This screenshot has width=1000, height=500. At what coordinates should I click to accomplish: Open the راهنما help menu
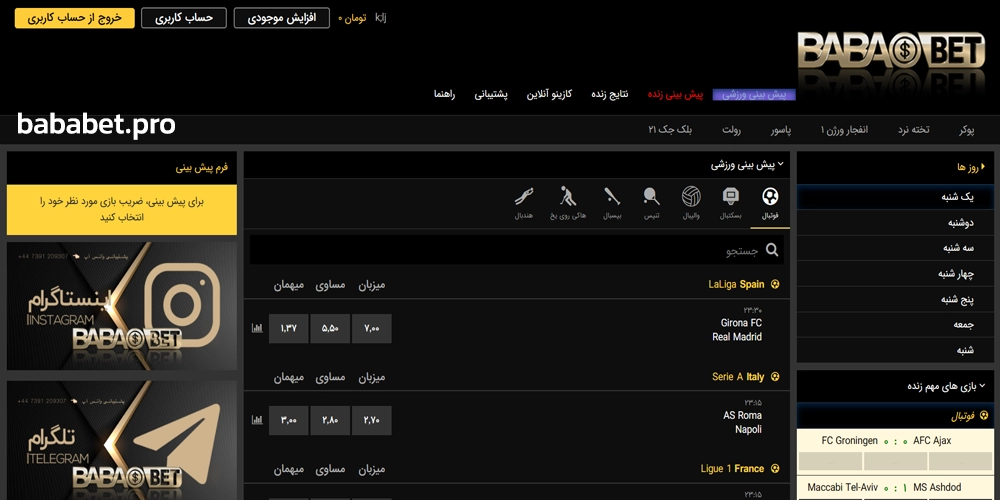click(x=444, y=94)
